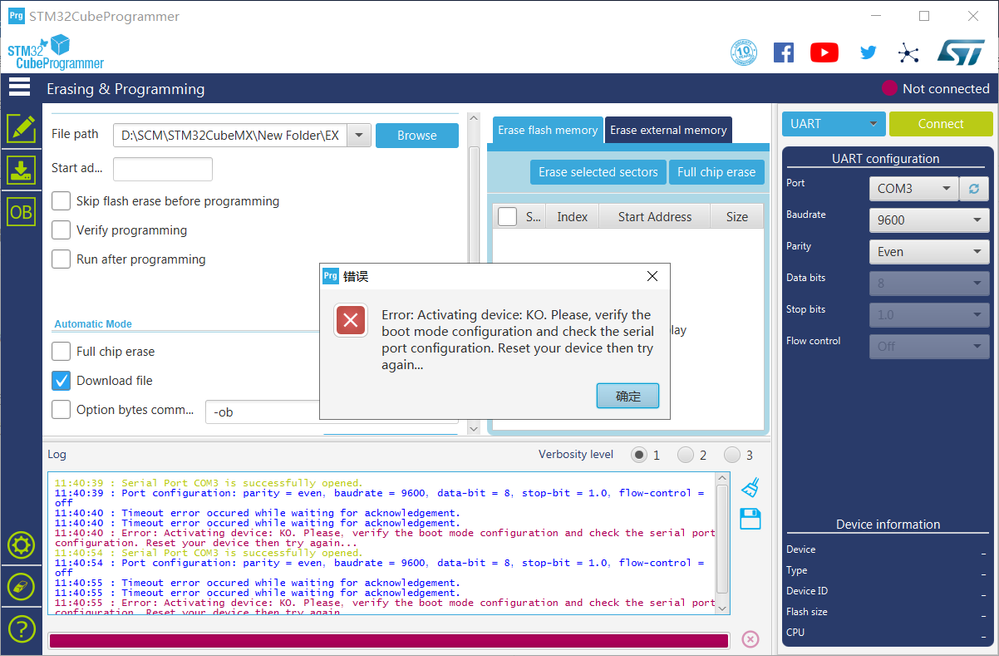Open the Flow control dropdown
Viewport: 999px width, 656px height.
click(929, 346)
